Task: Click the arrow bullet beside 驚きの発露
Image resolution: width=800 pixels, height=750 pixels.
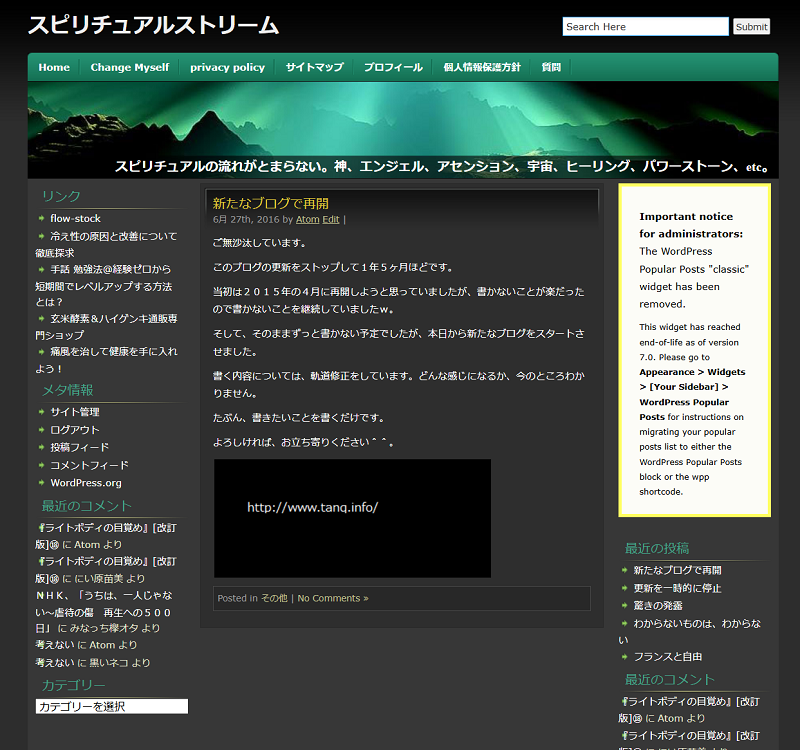Action: coord(624,606)
